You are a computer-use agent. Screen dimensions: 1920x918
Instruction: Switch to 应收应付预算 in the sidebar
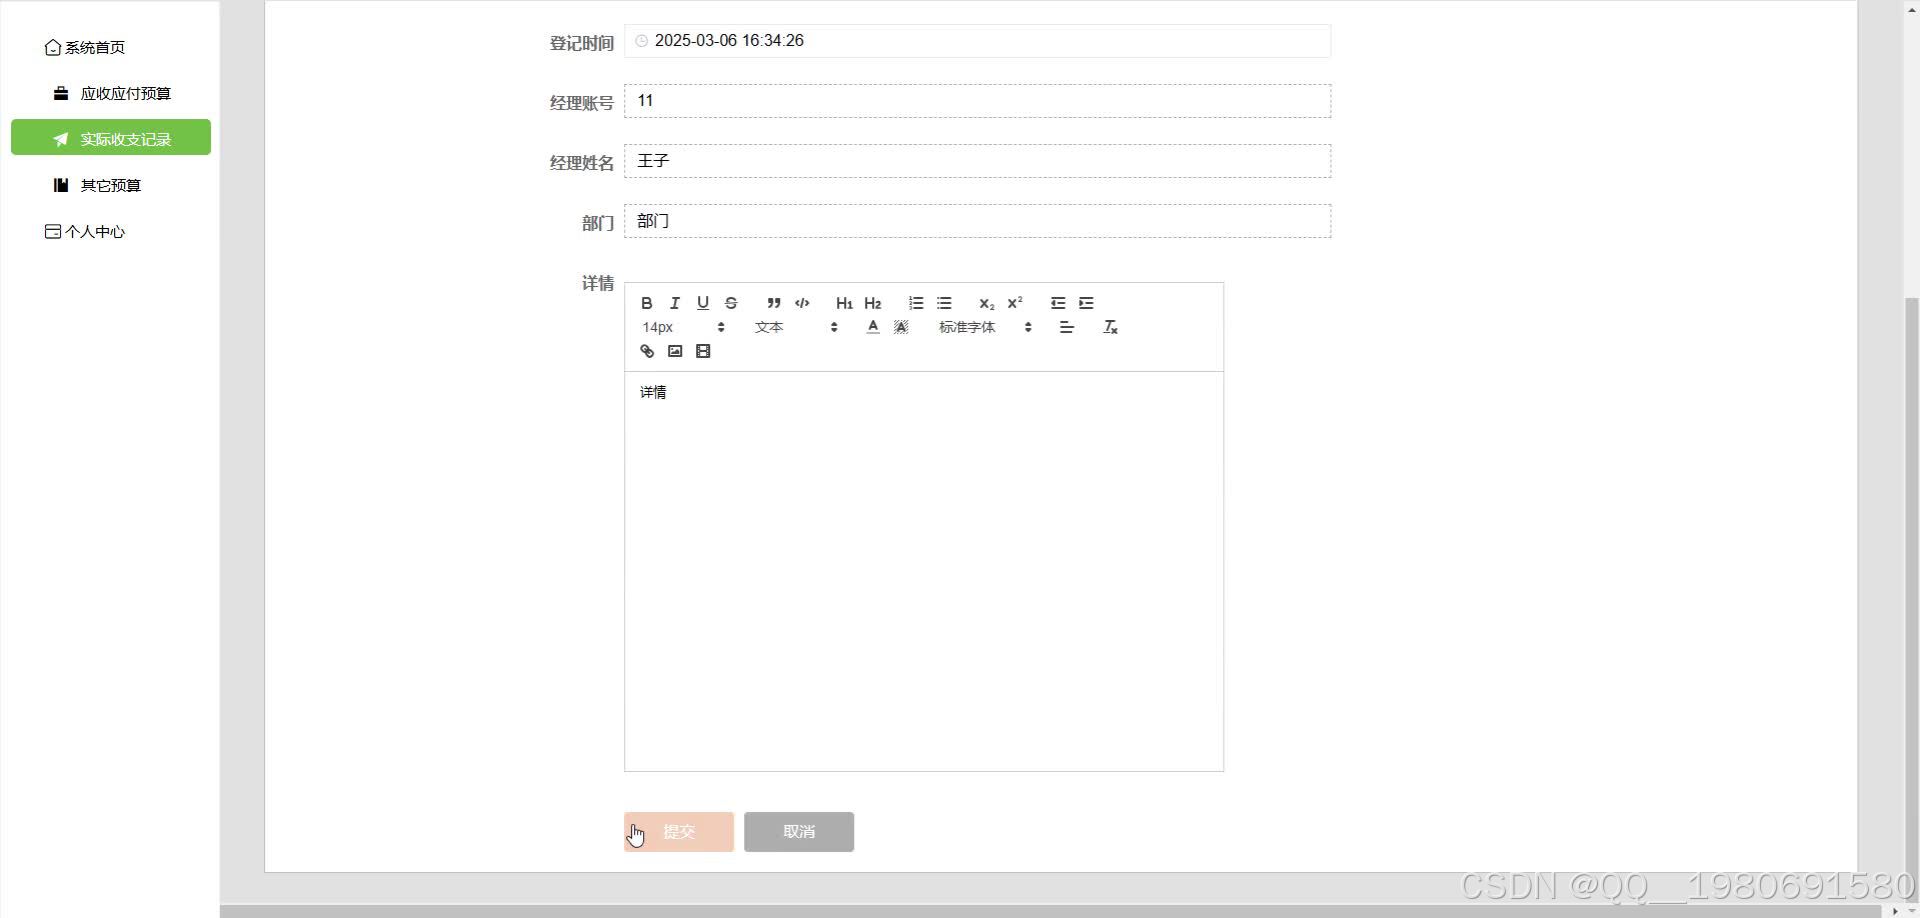click(126, 92)
